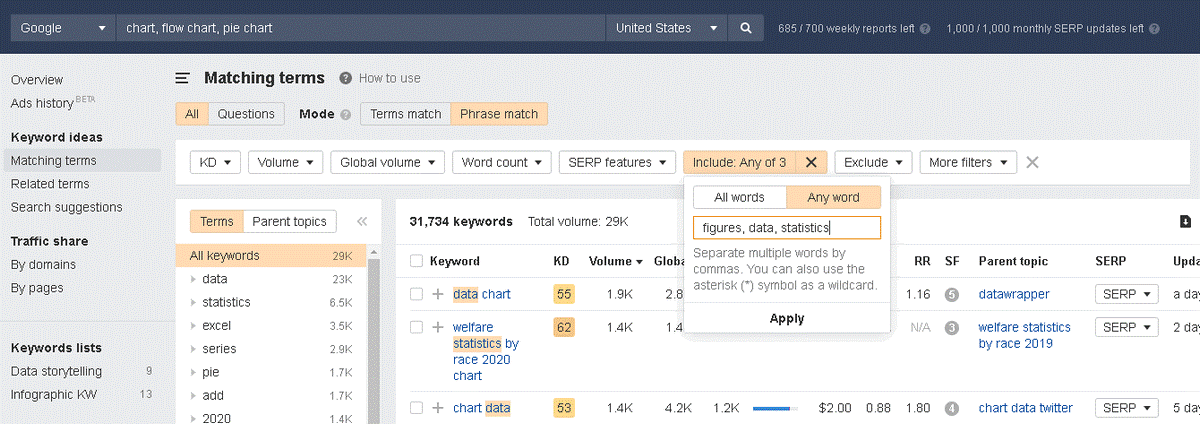The width and height of the screenshot is (1200, 424).
Task: Click the magnifier search button
Action: click(x=745, y=28)
